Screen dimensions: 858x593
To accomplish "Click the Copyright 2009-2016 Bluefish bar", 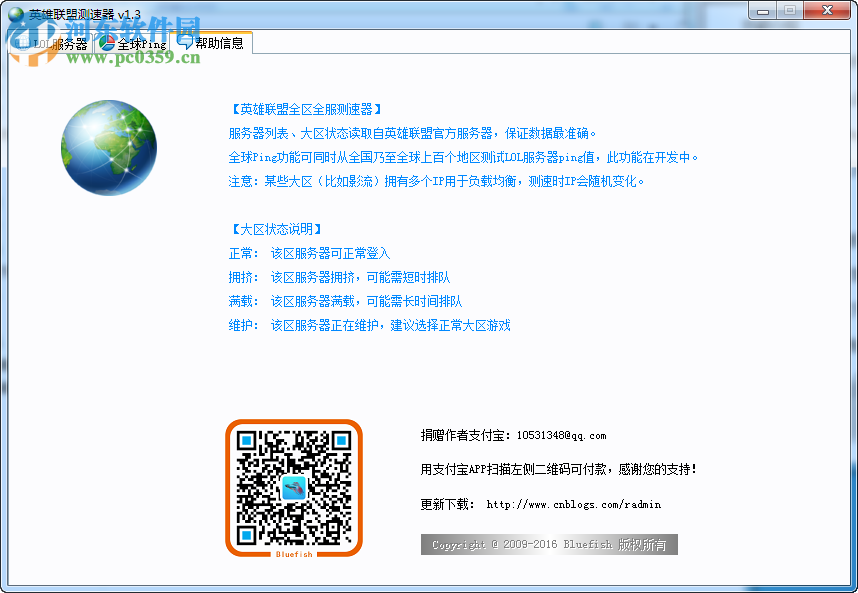I will [548, 544].
